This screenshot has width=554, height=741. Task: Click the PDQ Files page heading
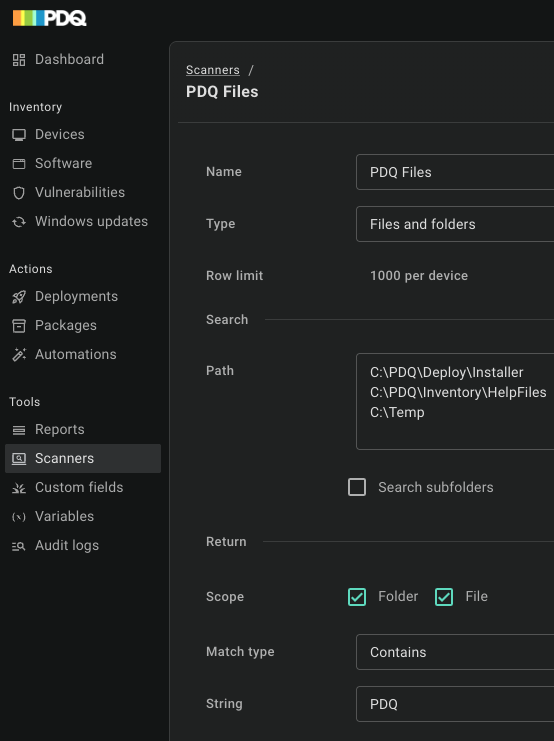pos(222,92)
